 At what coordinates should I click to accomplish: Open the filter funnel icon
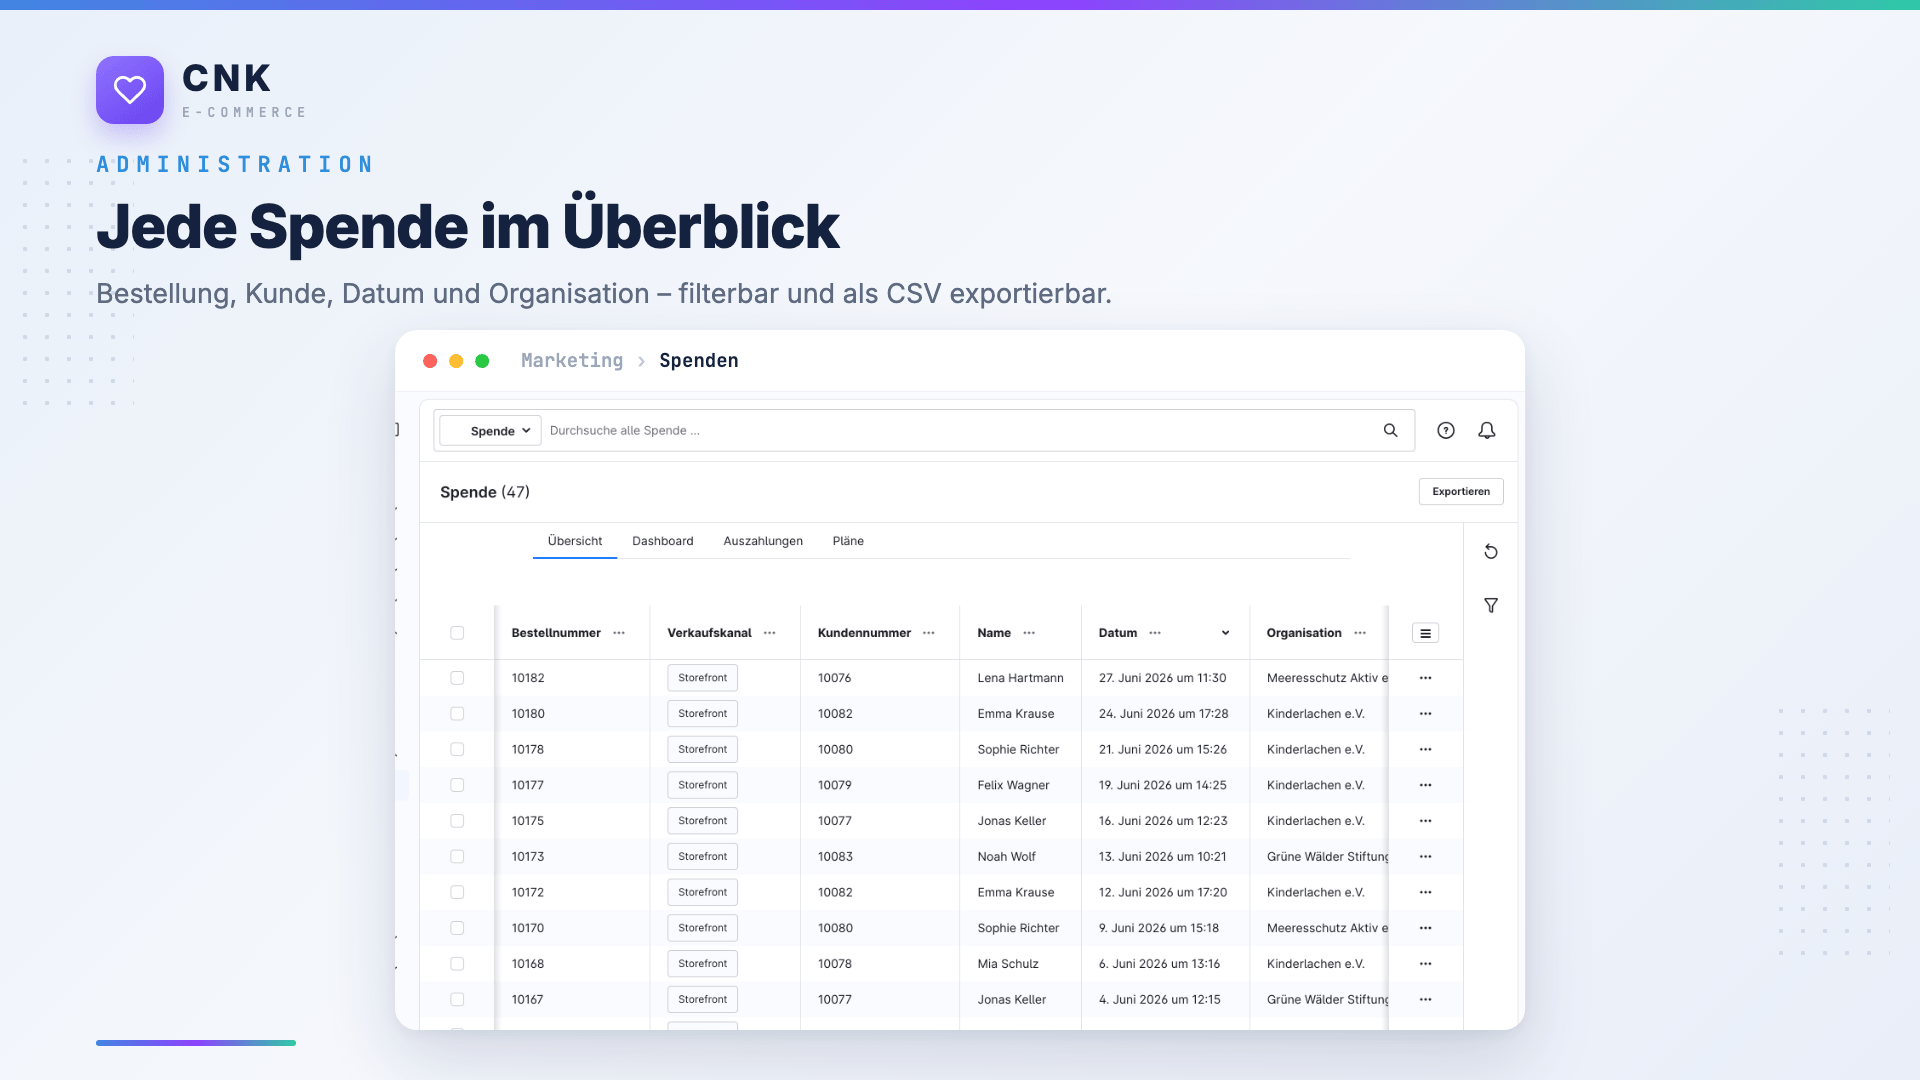pyautogui.click(x=1491, y=605)
